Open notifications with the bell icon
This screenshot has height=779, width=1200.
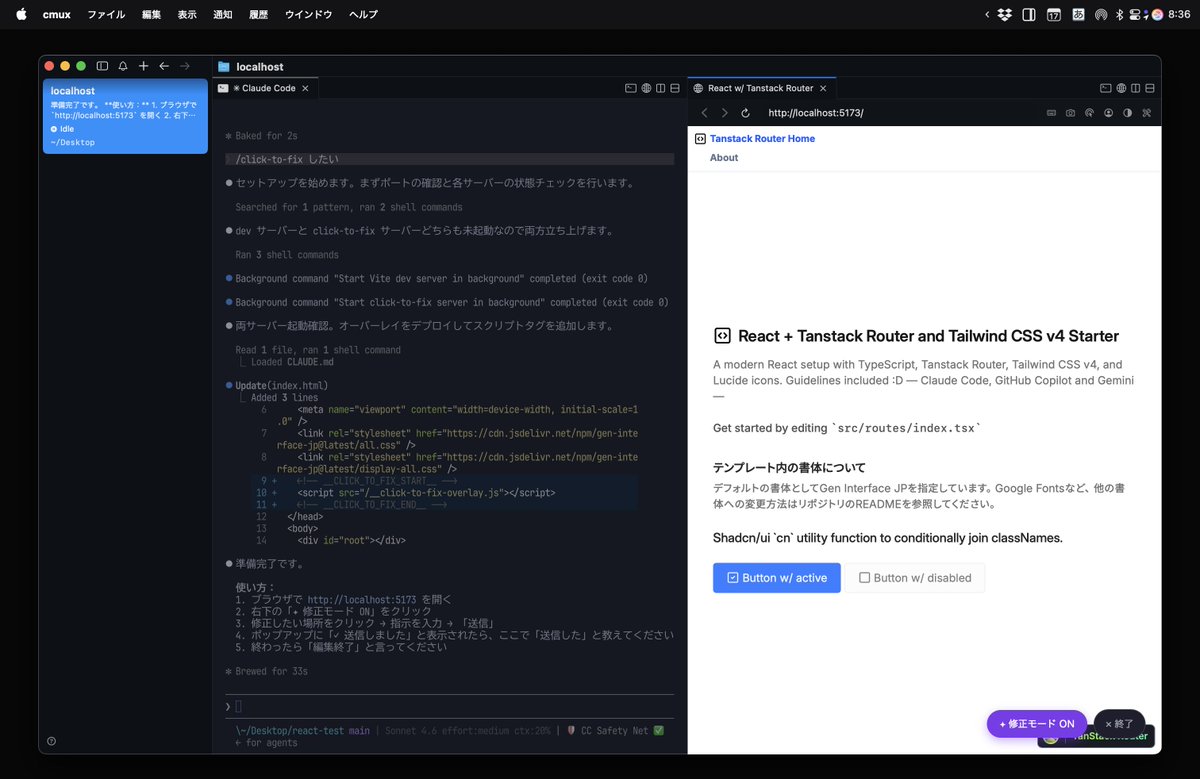click(123, 66)
